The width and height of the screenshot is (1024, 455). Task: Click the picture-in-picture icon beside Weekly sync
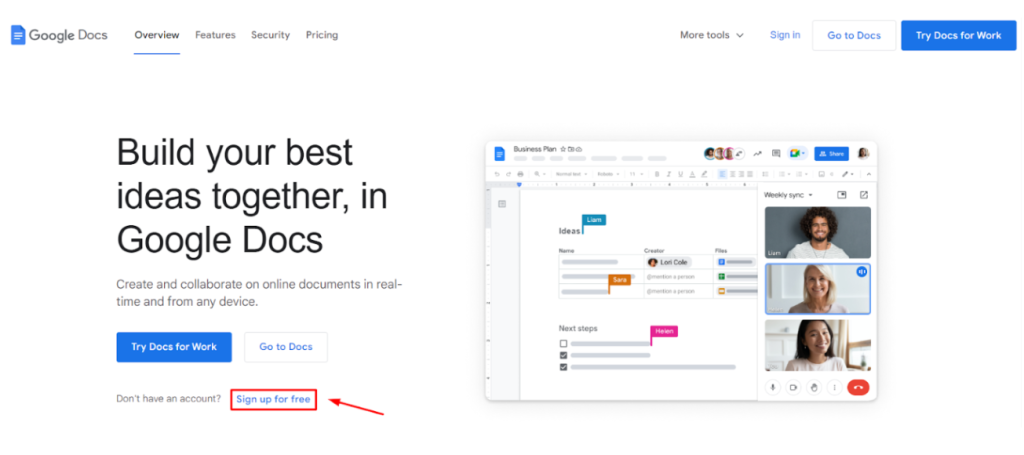click(842, 195)
